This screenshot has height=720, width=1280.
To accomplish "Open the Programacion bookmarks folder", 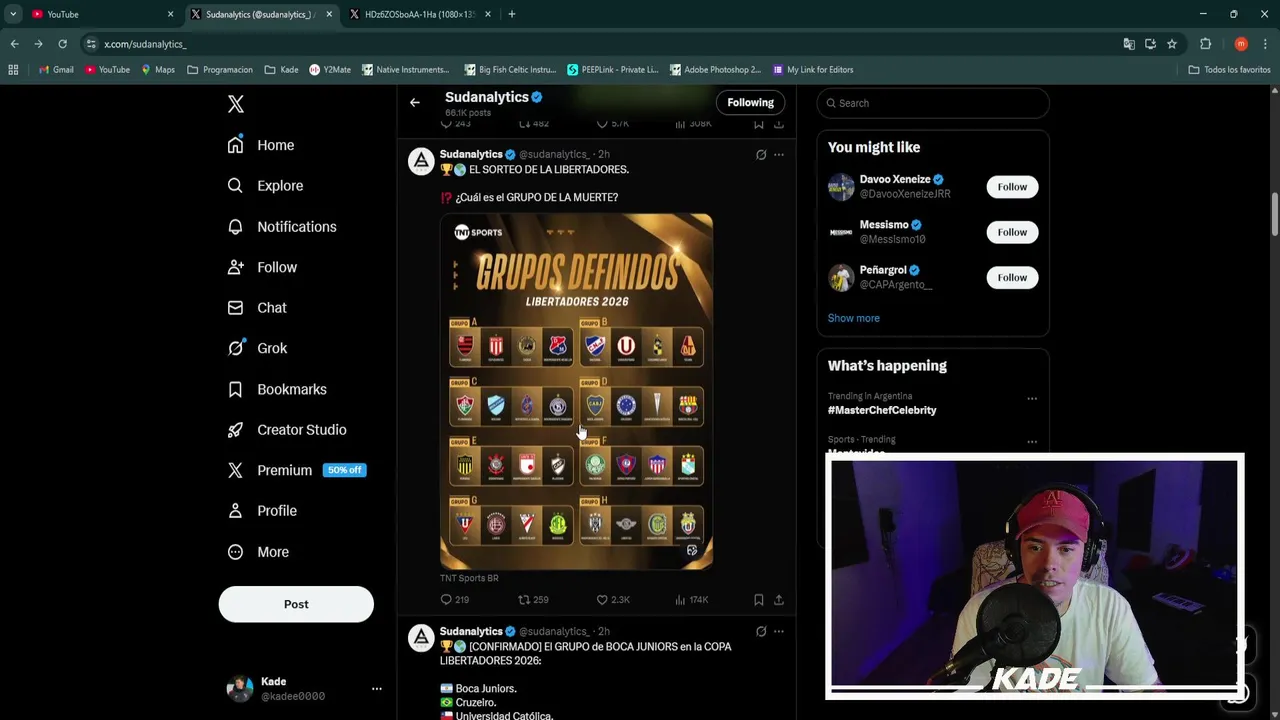I will [220, 70].
